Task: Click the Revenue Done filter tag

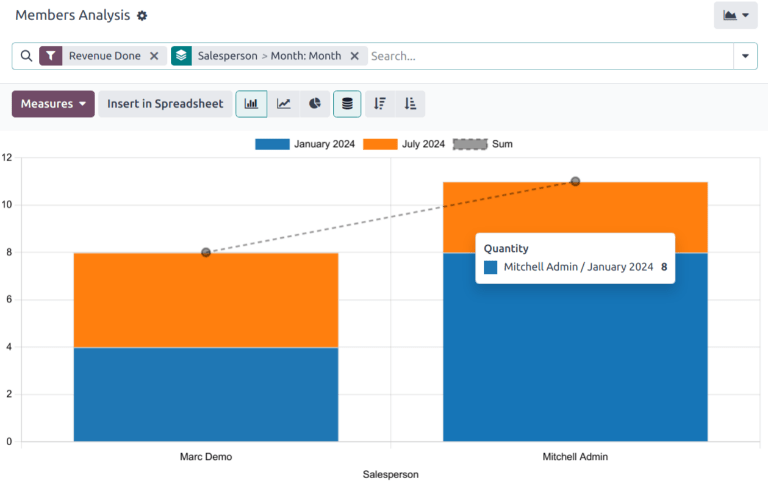Action: pyautogui.click(x=104, y=57)
